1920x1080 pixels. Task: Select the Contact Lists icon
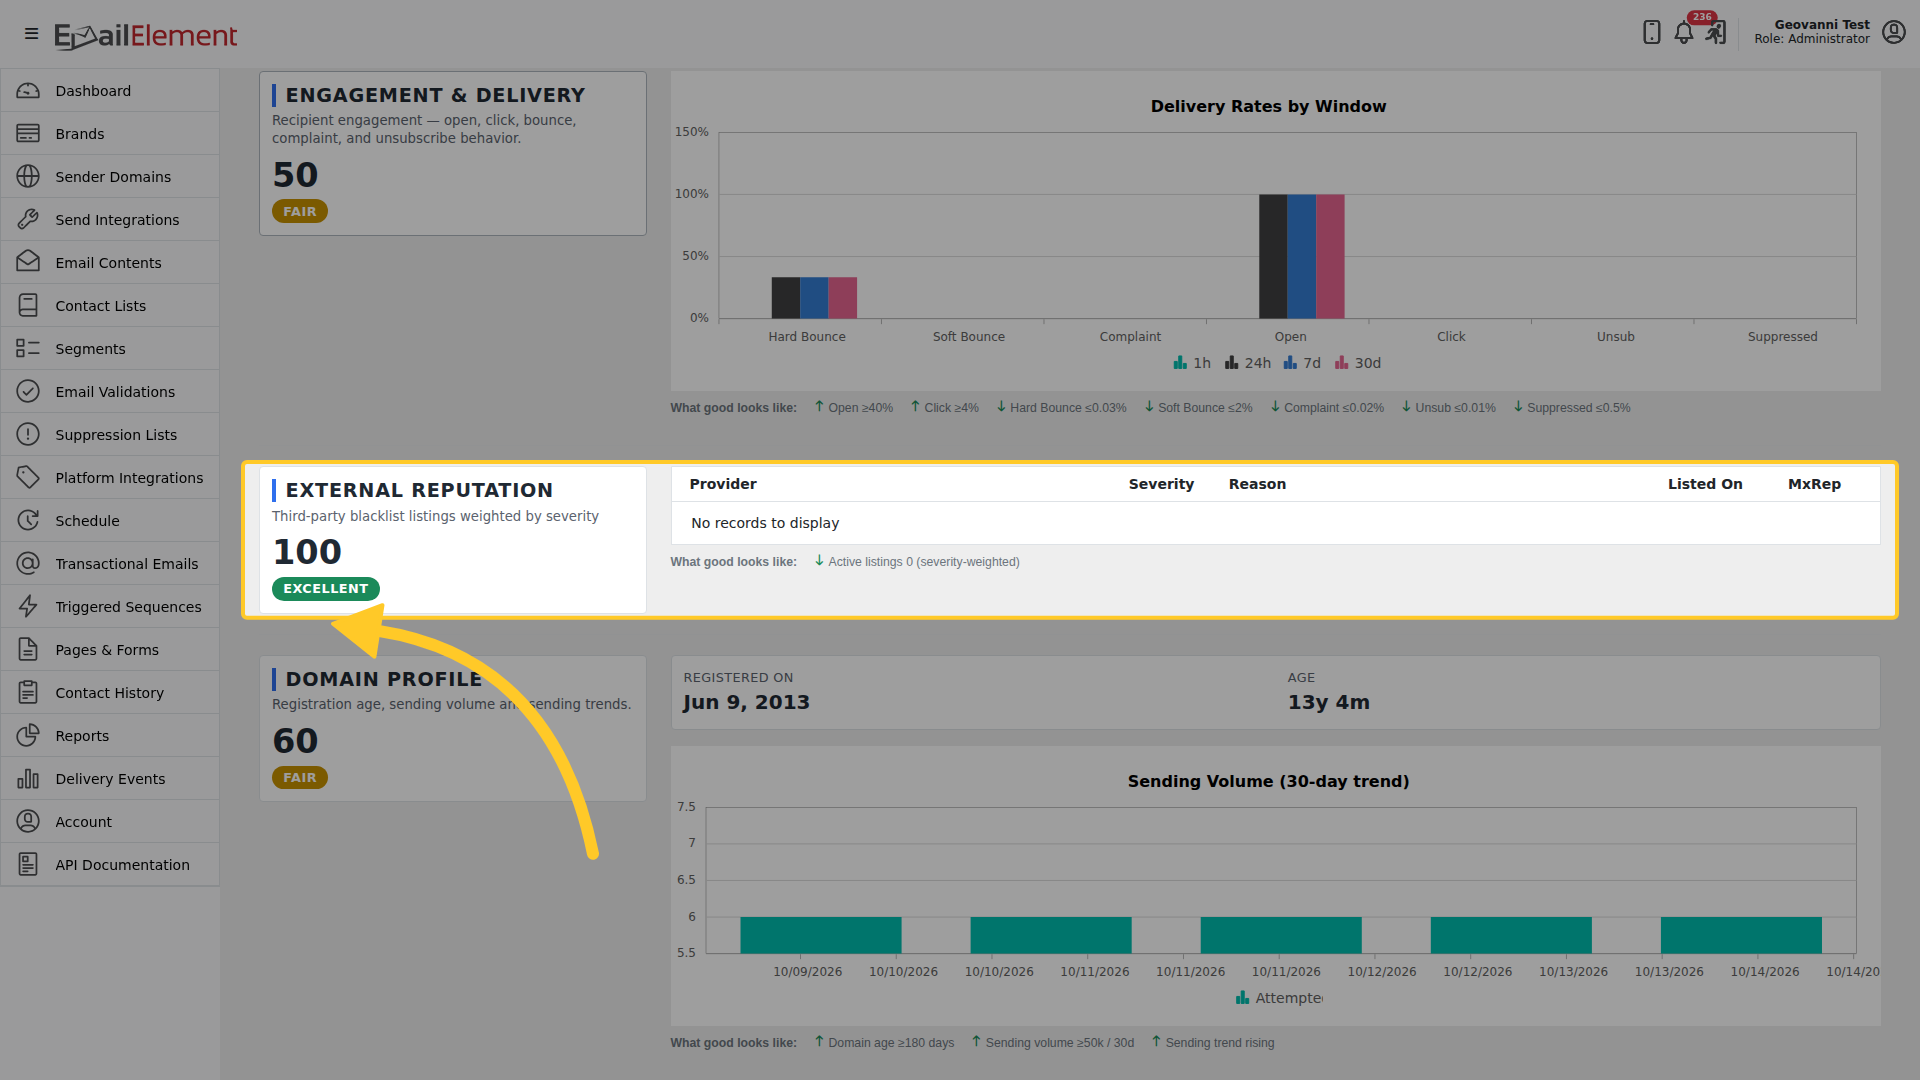coord(28,306)
